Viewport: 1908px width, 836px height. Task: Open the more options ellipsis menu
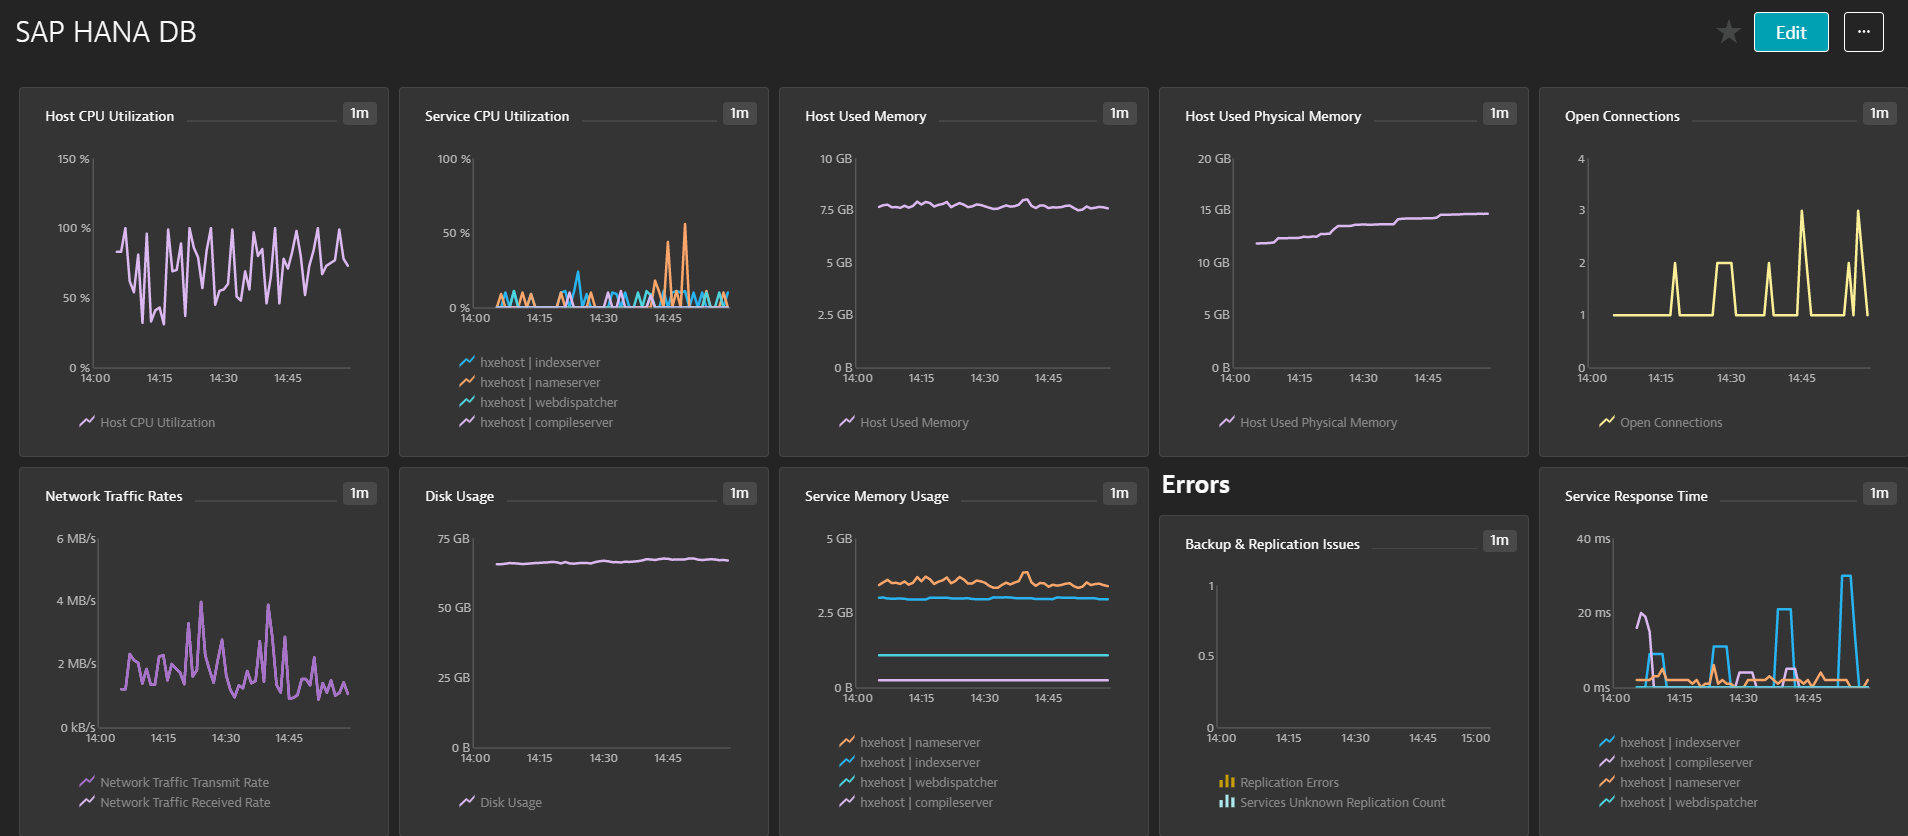coord(1864,32)
